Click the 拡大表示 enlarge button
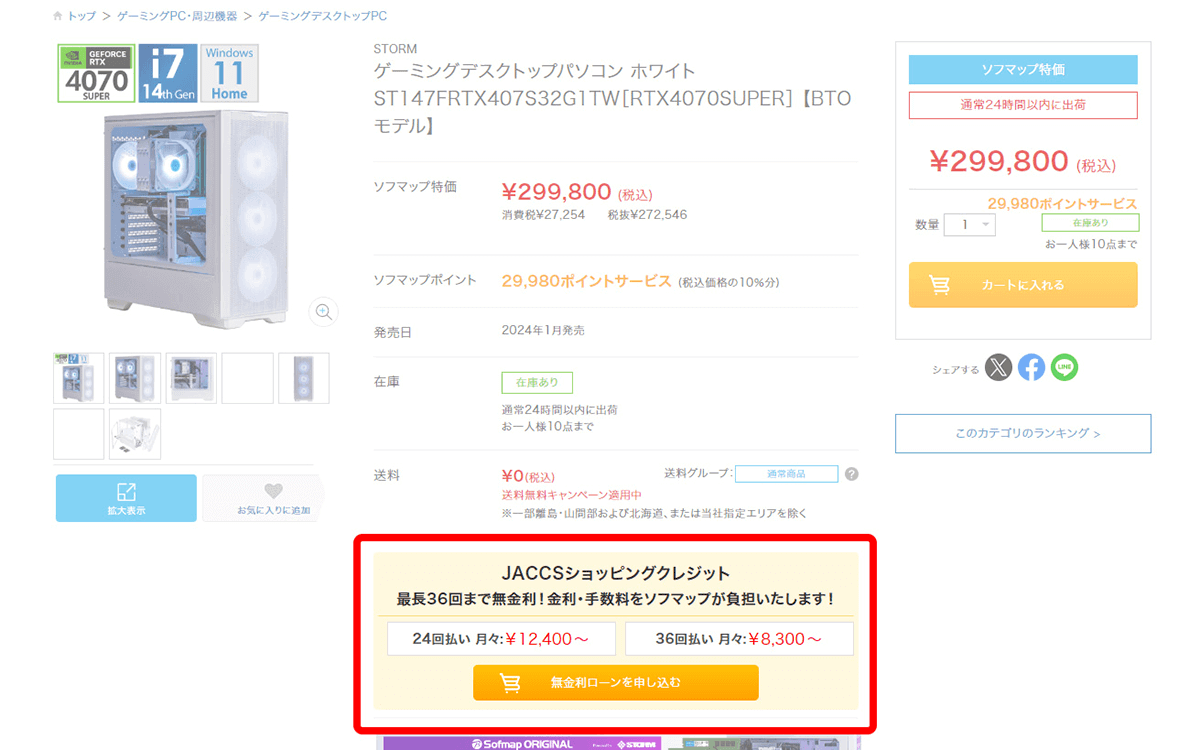 coord(126,497)
